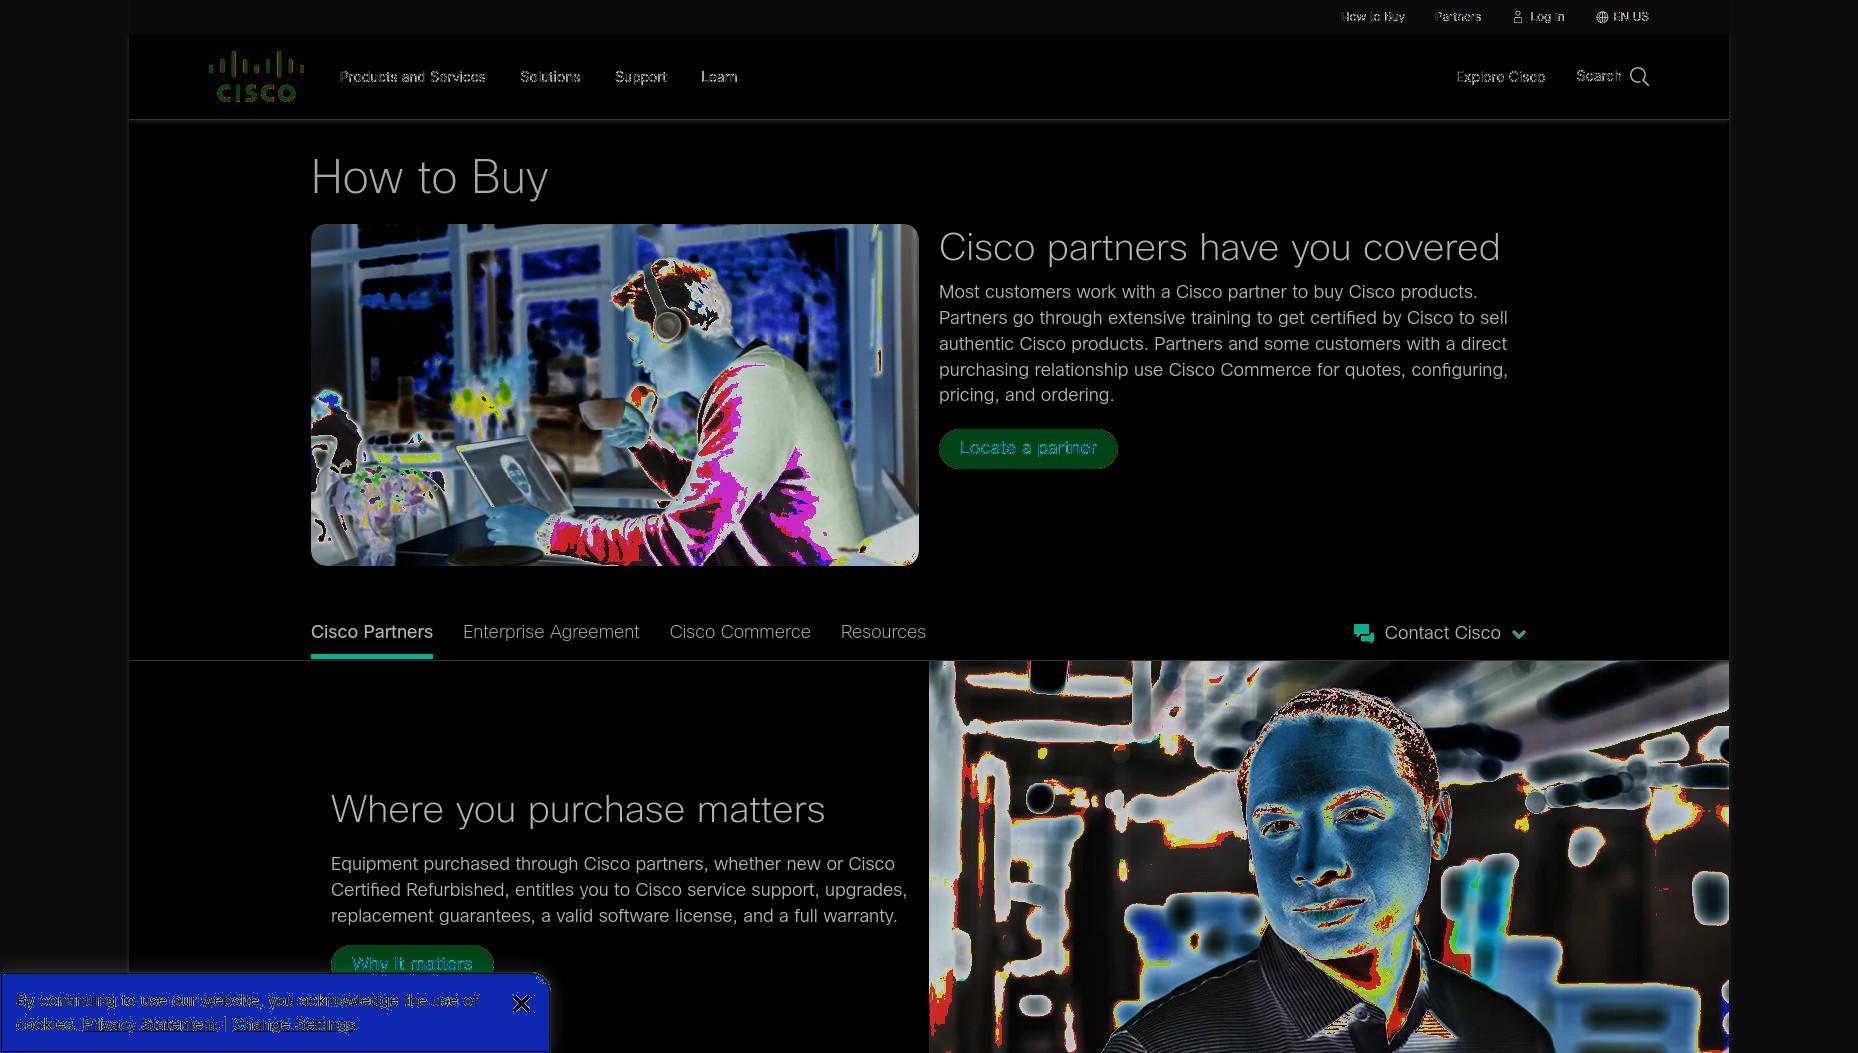
Task: Switch to the Cisco Commerce tab
Action: click(x=740, y=632)
